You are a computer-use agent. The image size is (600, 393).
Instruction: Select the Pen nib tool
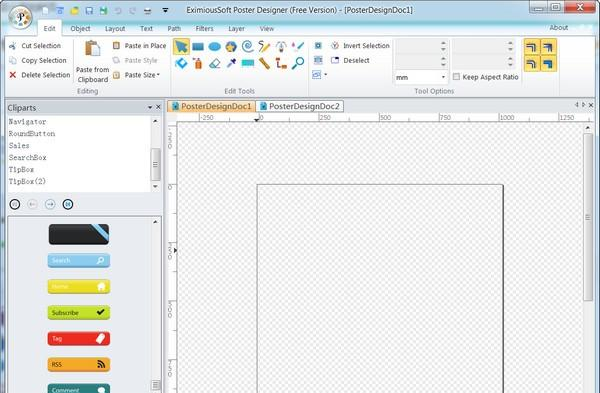pos(281,47)
